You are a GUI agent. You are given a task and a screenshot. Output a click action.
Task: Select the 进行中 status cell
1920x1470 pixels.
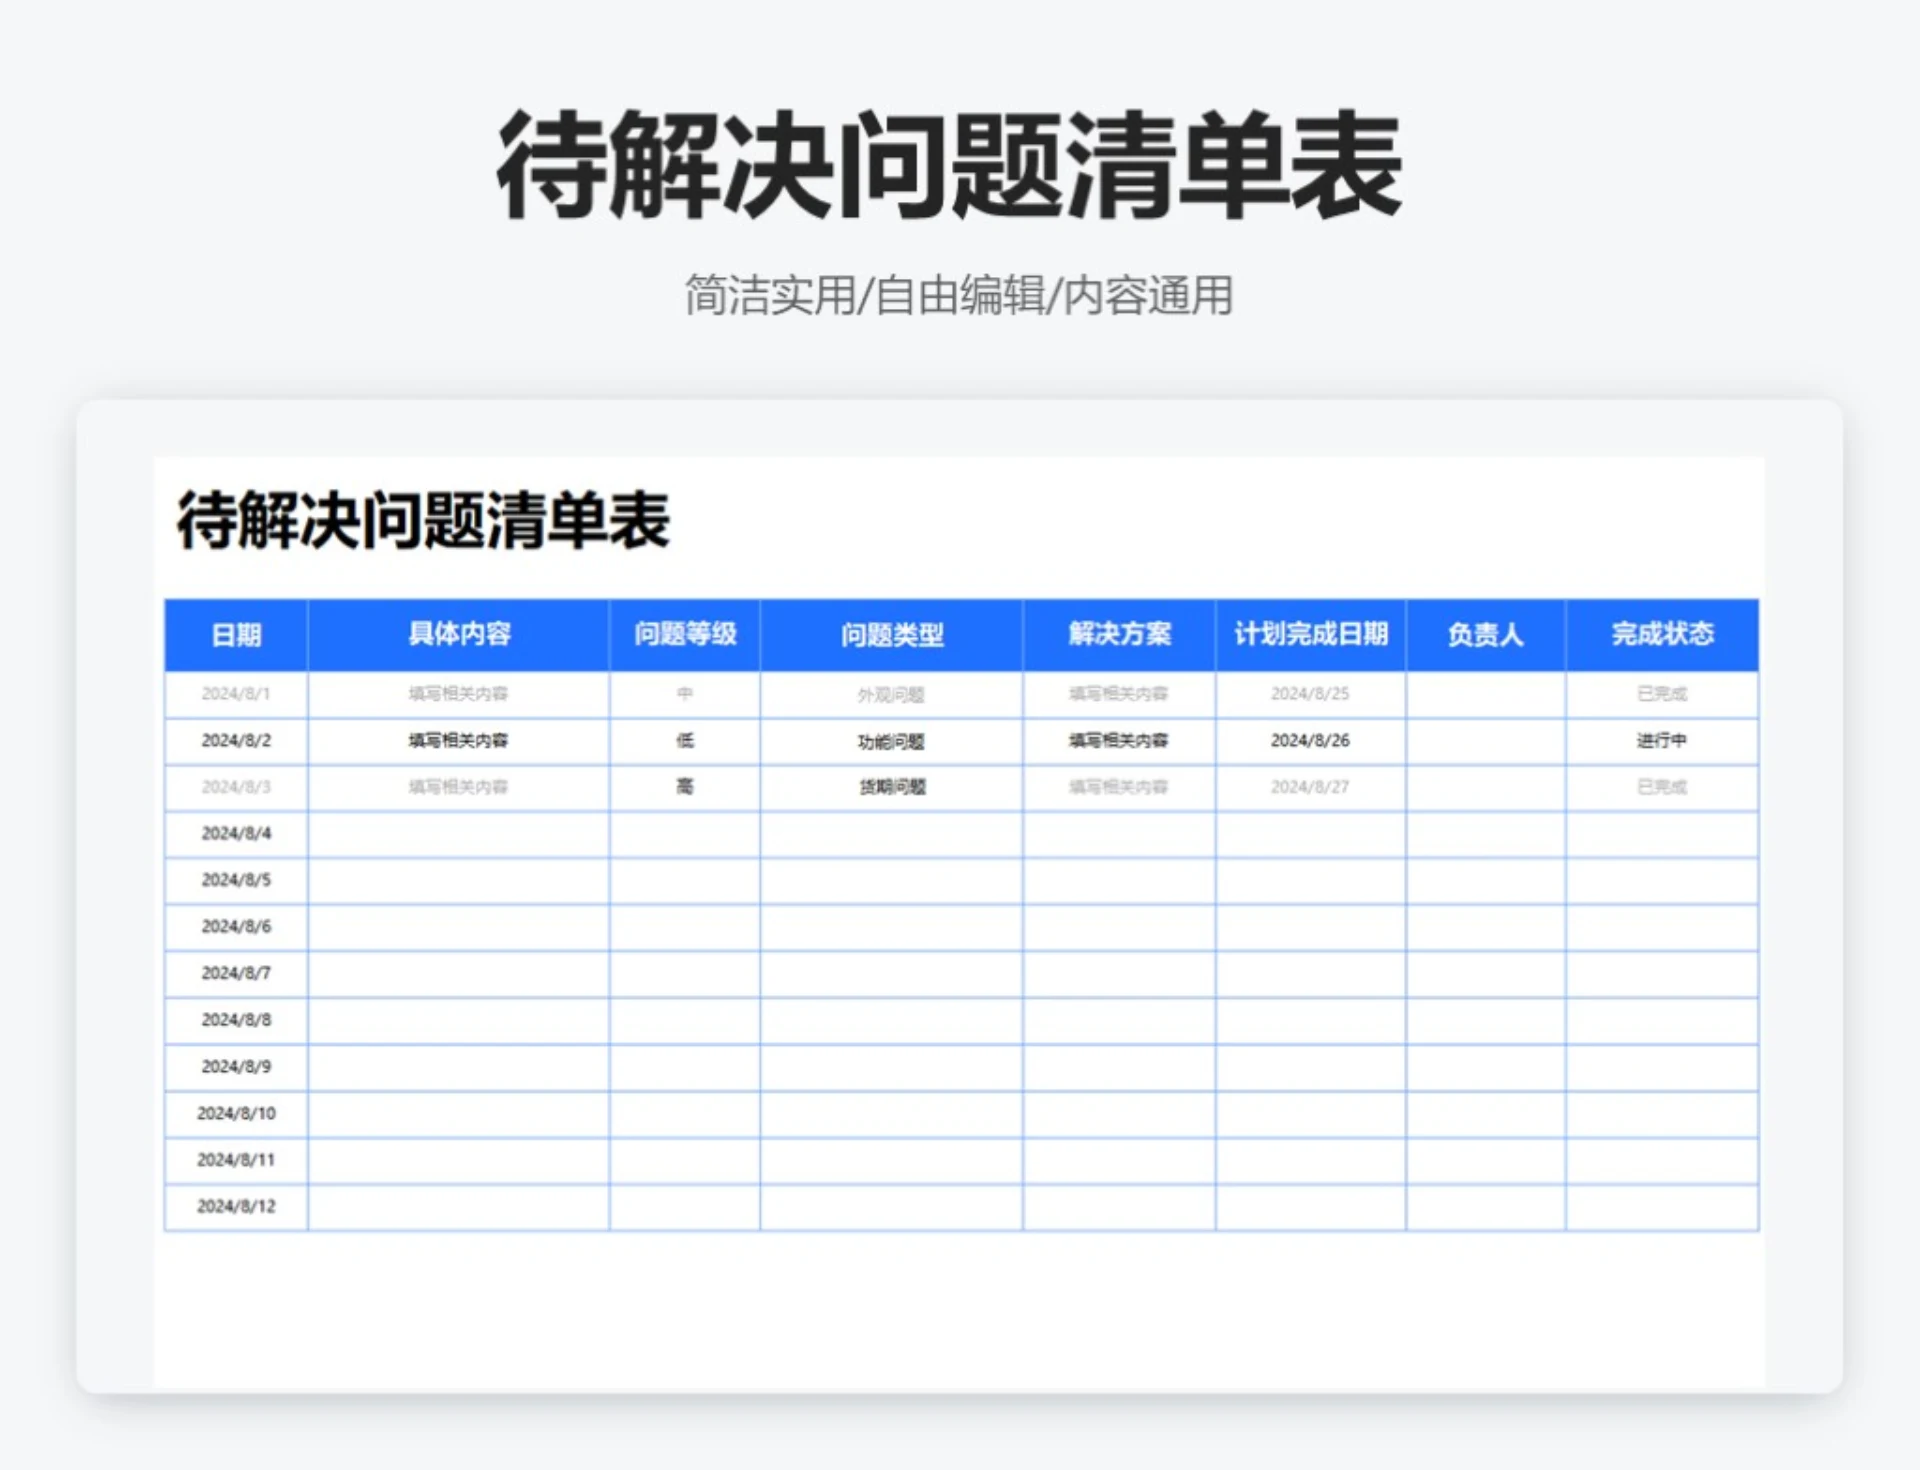point(1660,741)
